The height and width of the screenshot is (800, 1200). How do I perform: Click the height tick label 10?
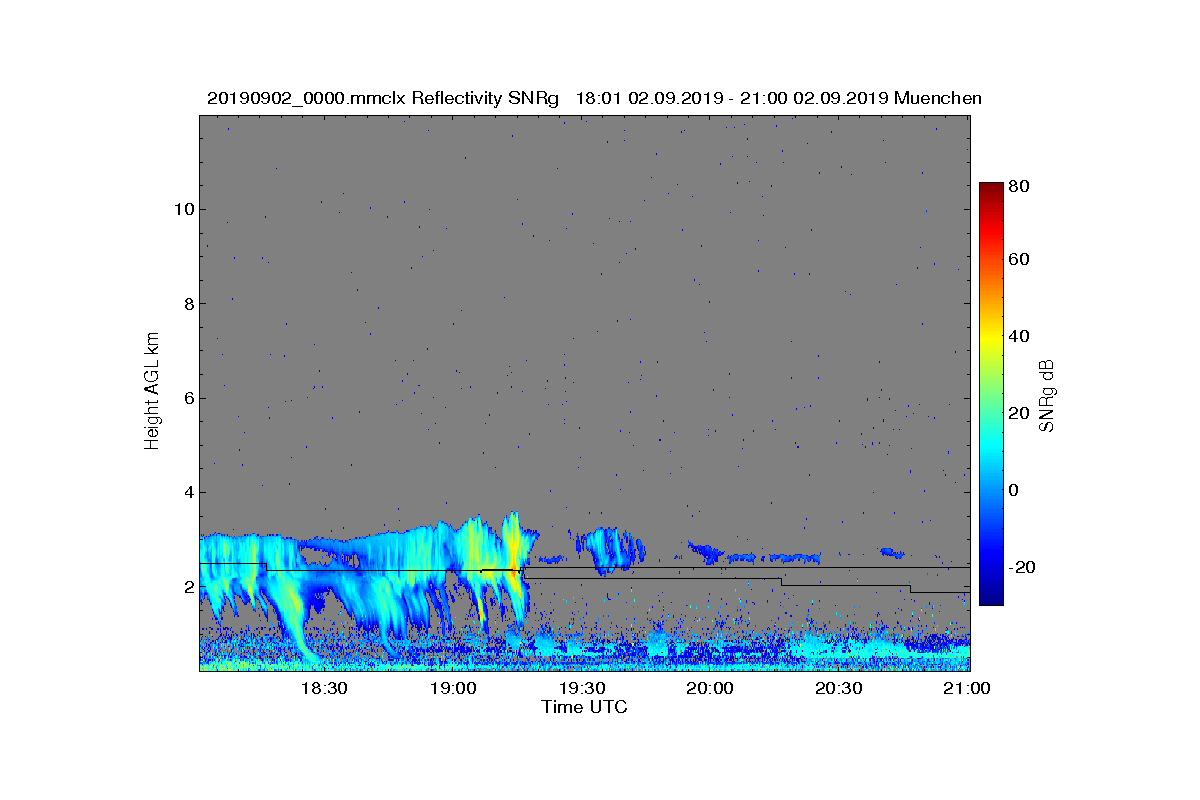[x=182, y=209]
